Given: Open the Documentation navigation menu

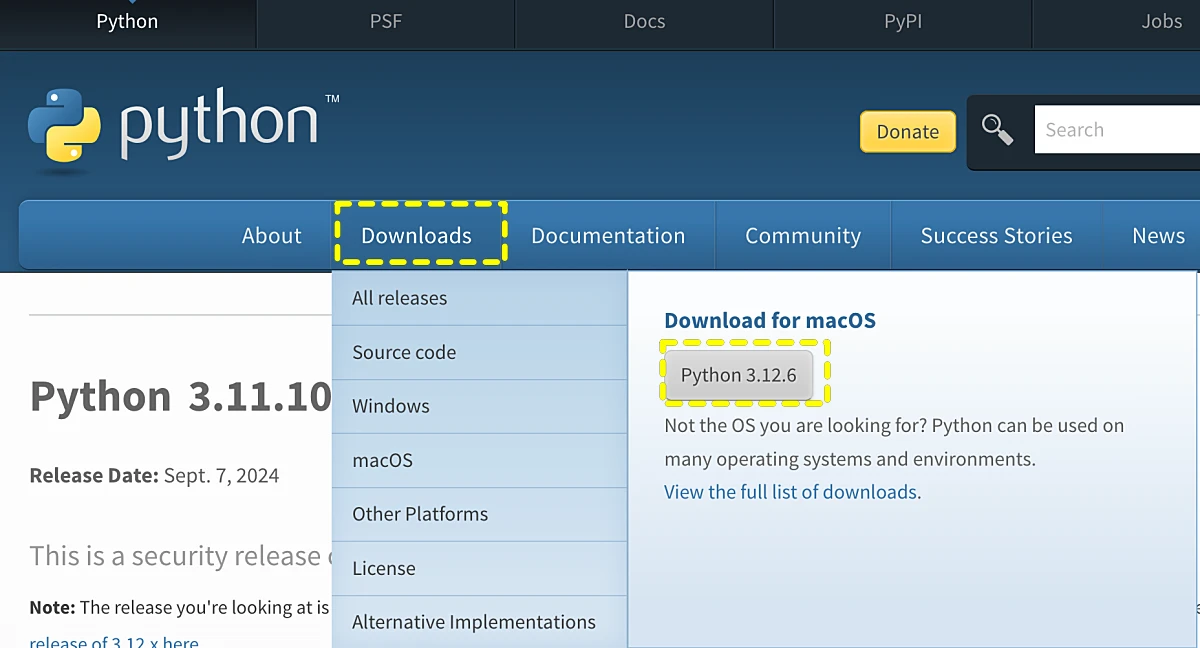Looking at the screenshot, I should pos(608,236).
